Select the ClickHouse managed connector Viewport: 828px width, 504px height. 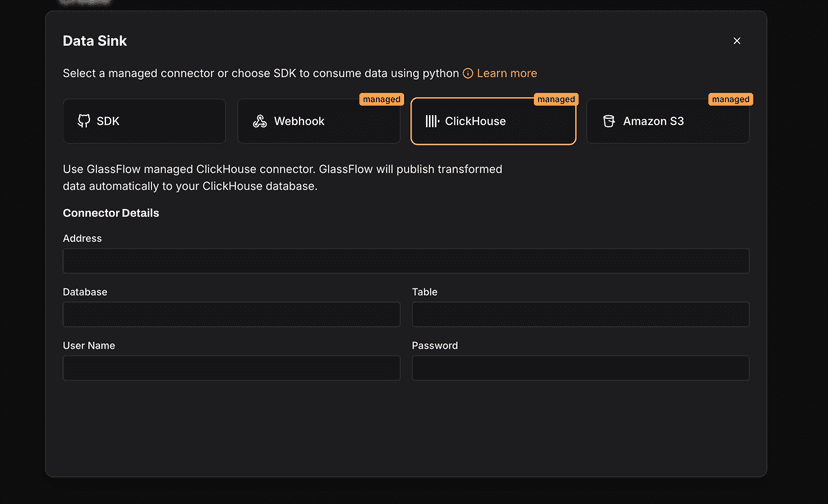[x=493, y=121]
